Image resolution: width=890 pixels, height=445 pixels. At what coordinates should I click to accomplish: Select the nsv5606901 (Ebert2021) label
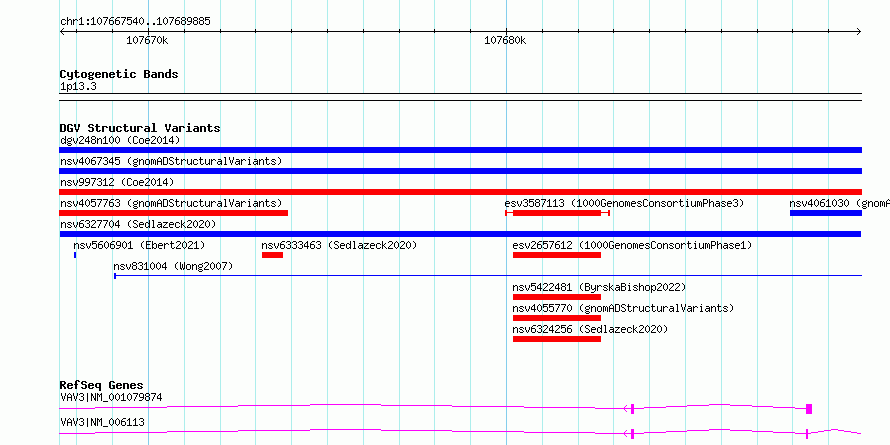tap(139, 245)
